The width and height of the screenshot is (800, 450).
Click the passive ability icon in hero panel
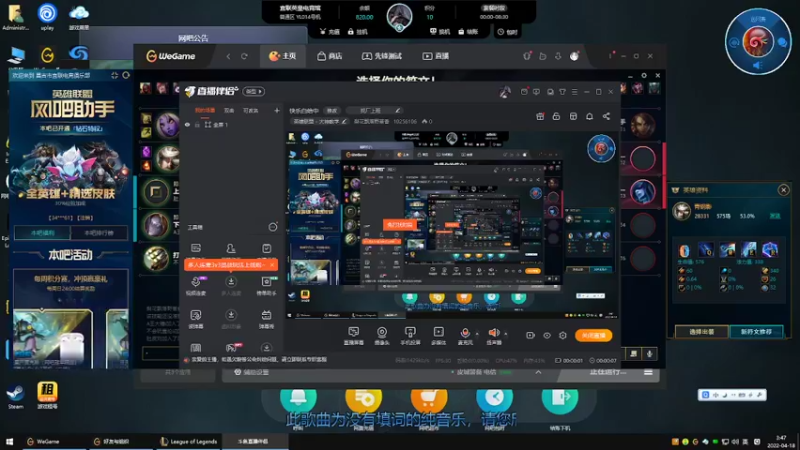(x=684, y=250)
